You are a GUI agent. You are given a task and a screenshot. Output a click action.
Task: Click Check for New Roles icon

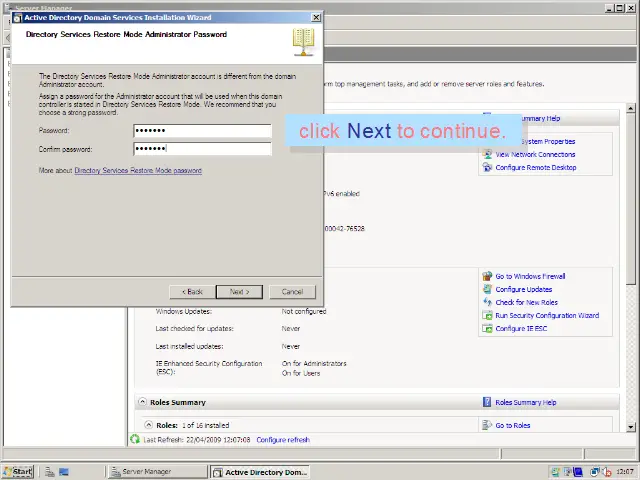(487, 302)
